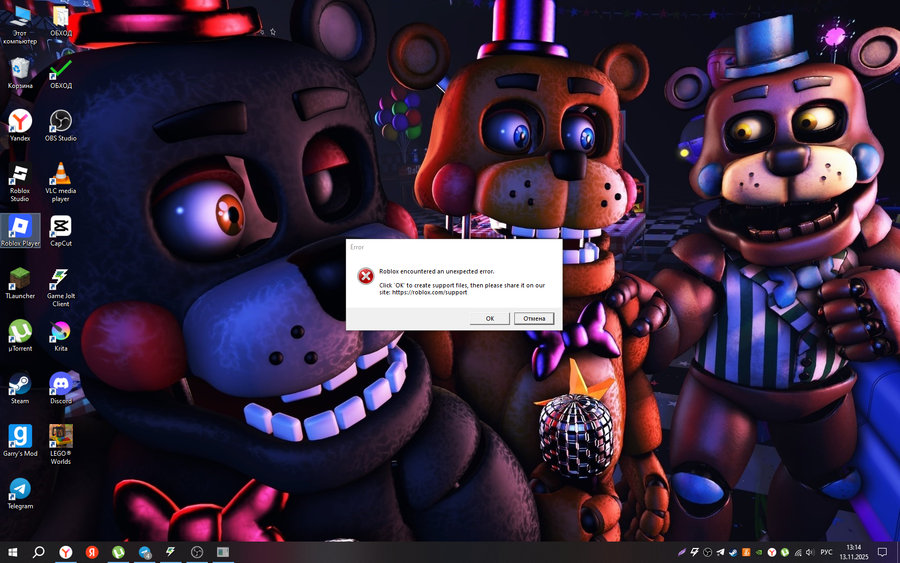
Task: Switch to Telegram in the taskbar
Action: [145, 552]
